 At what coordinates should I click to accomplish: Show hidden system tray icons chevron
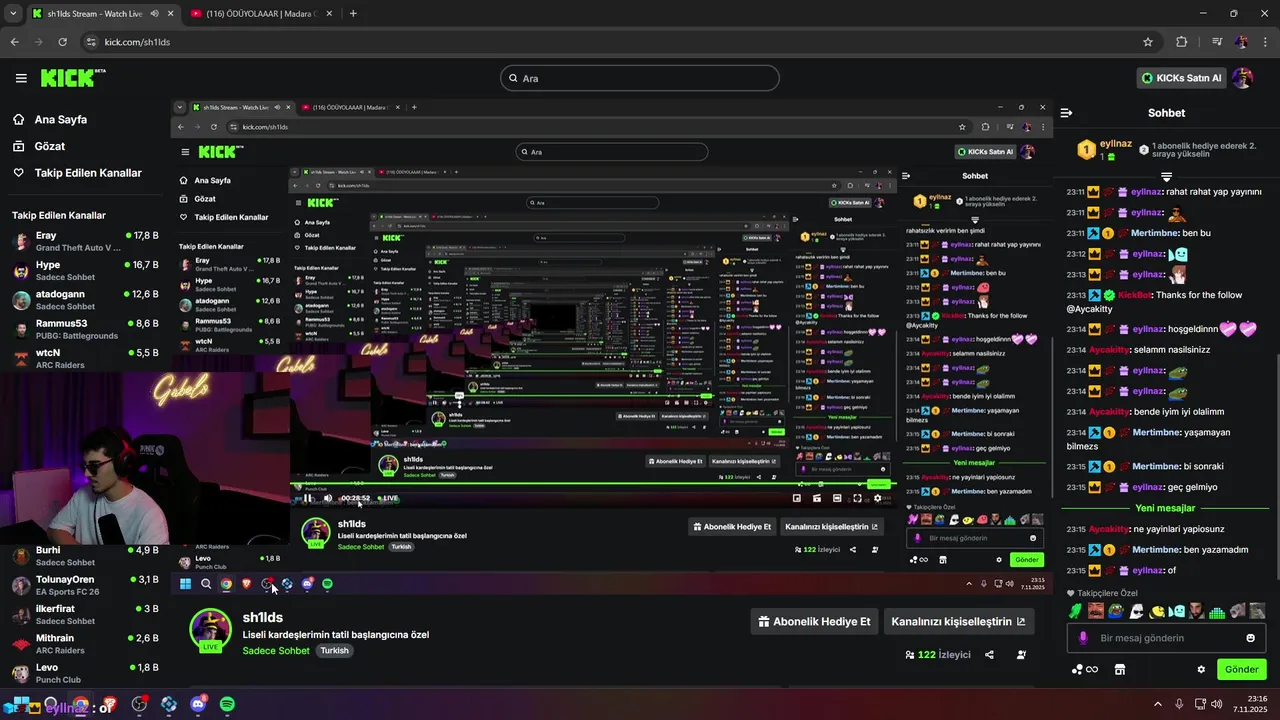tap(1158, 704)
